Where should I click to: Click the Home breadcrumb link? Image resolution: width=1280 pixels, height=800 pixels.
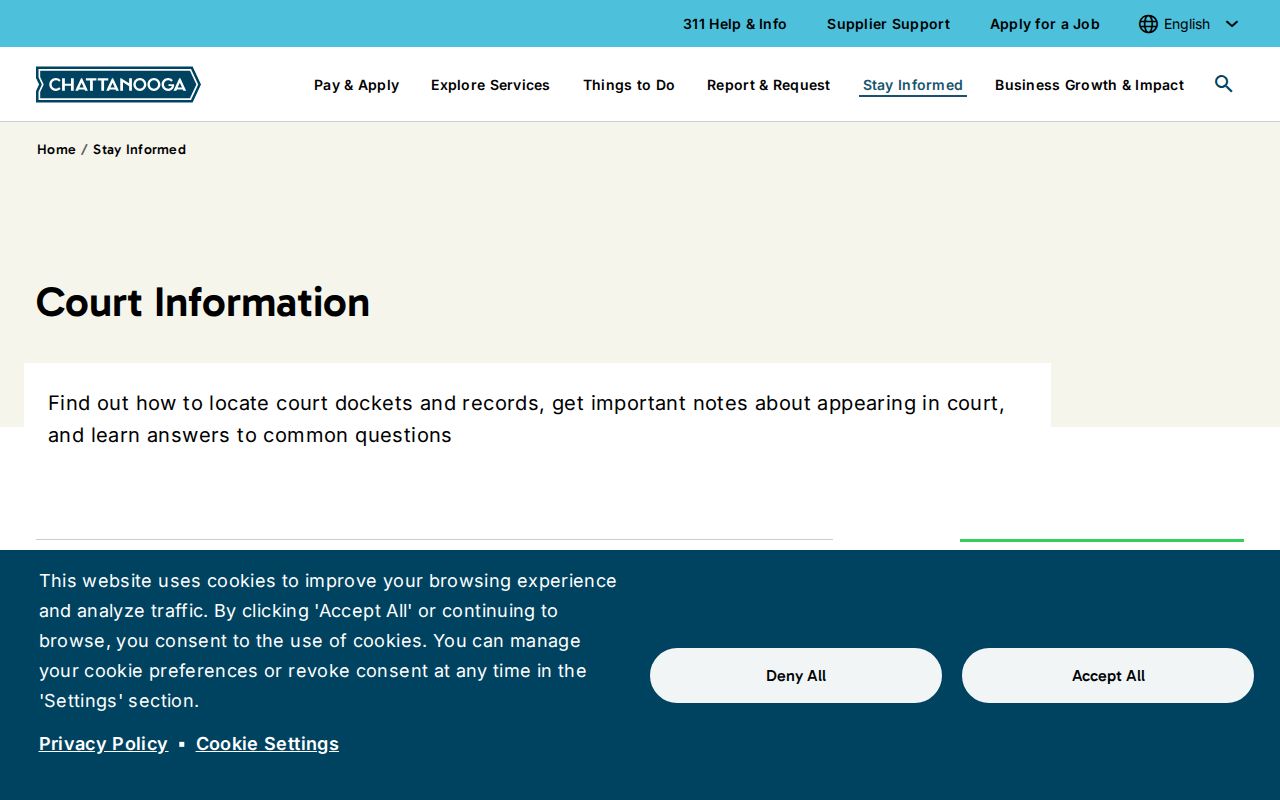pos(56,149)
